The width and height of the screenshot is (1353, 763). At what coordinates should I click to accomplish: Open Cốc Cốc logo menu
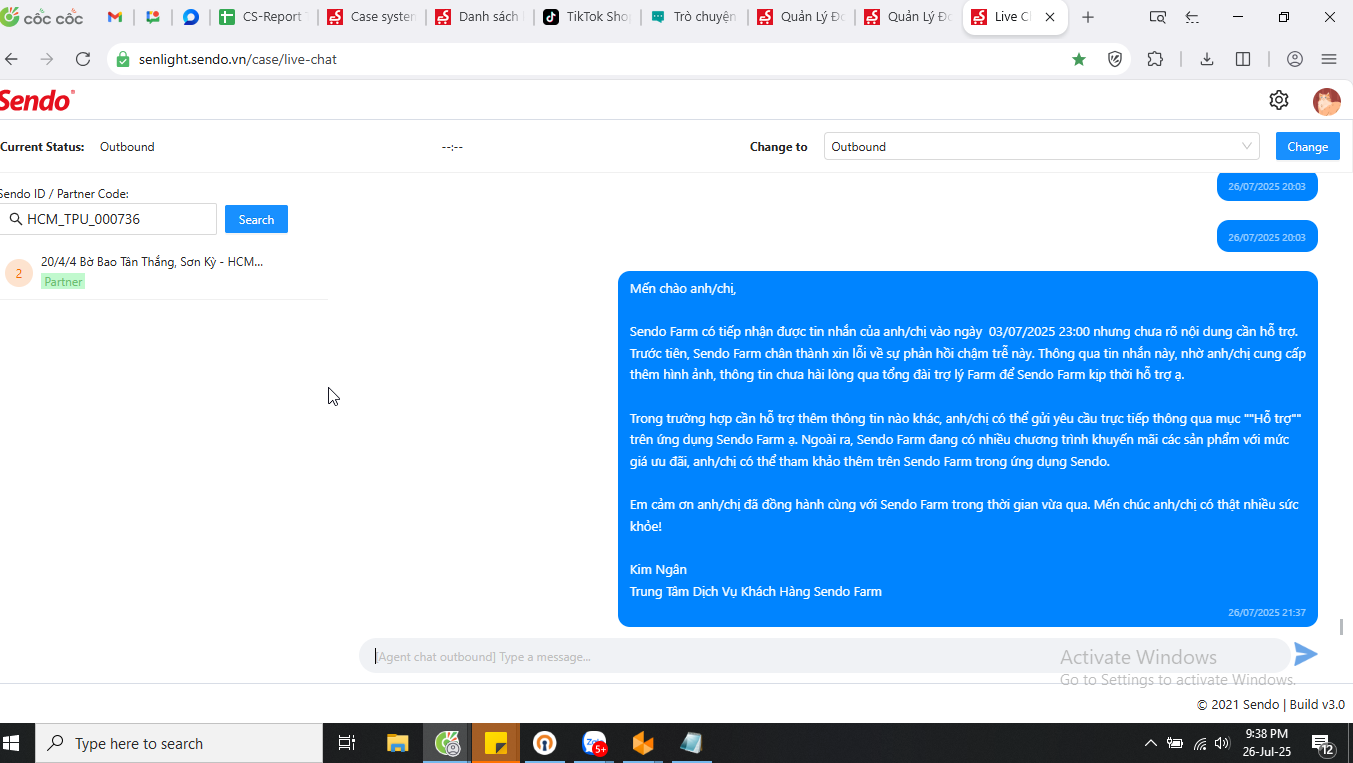tap(43, 17)
